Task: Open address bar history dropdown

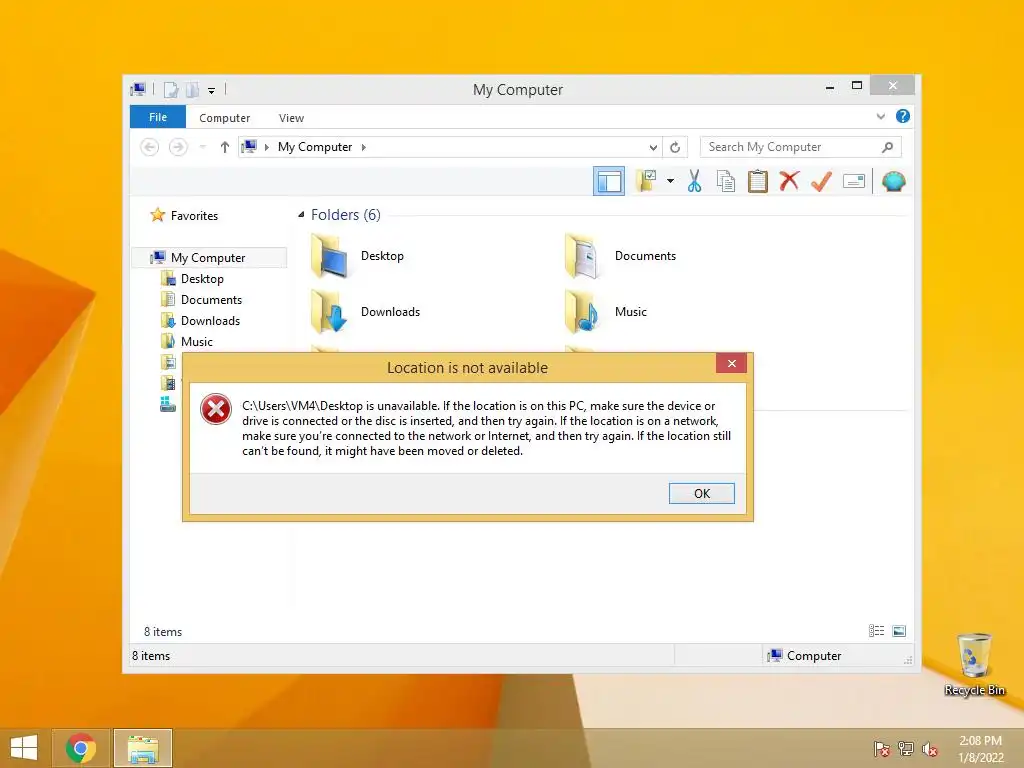Action: 653,148
